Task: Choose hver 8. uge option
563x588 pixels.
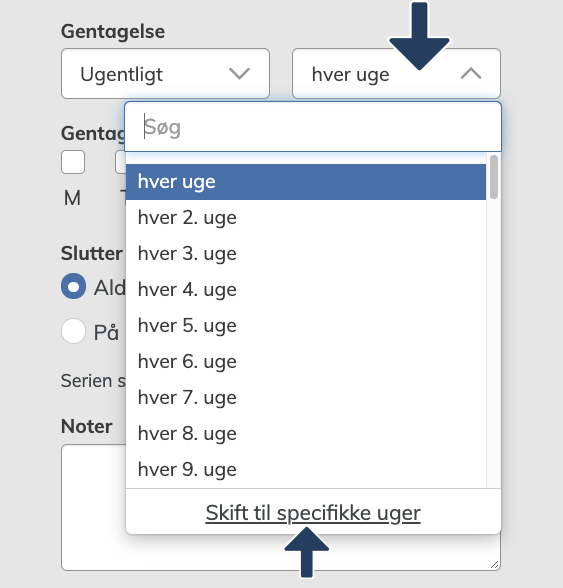Action: coord(306,434)
